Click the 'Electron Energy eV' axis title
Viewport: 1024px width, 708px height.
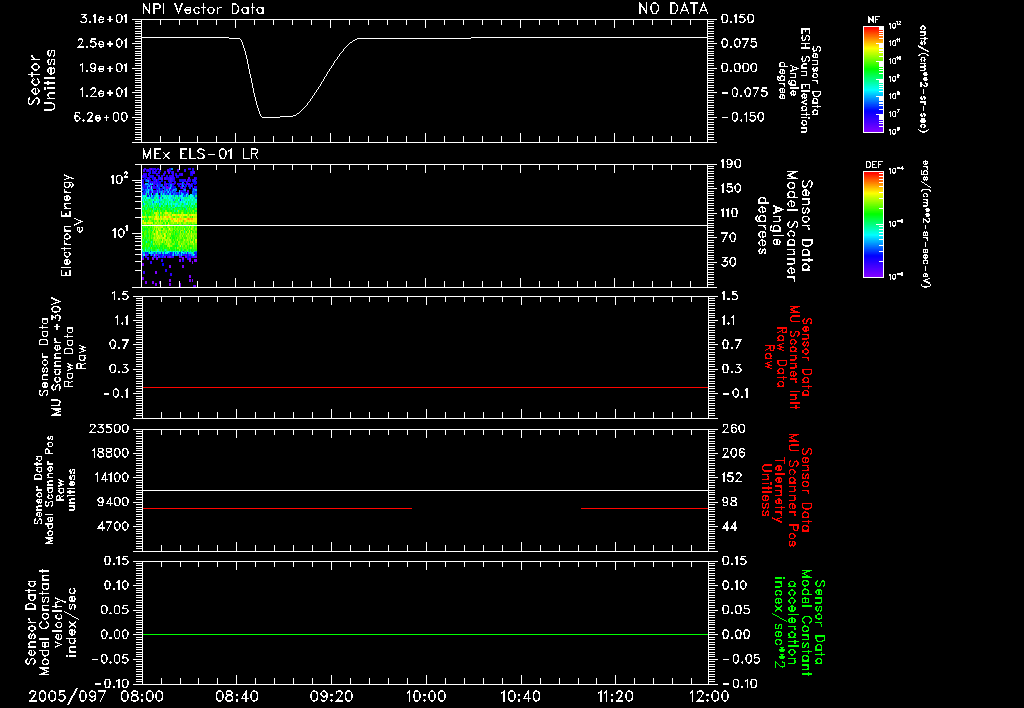pos(72,225)
